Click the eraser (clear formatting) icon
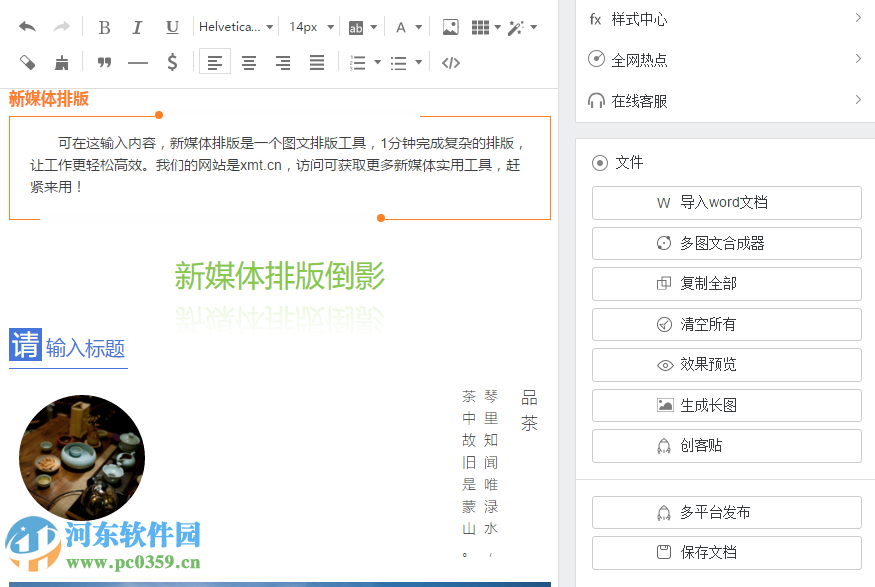This screenshot has height=587, width=875. click(26, 62)
